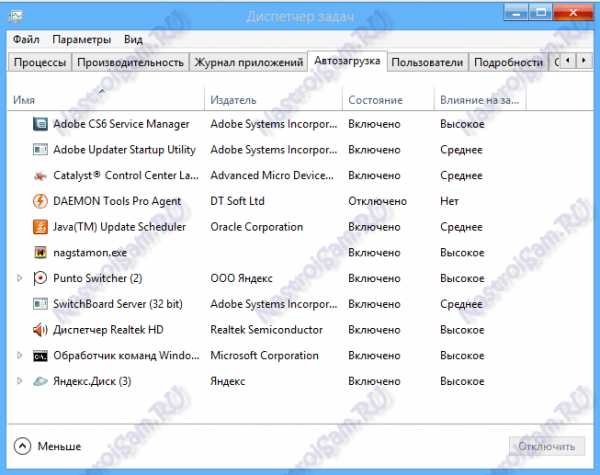Click the Меньше label
The height and width of the screenshot is (475, 600).
click(59, 446)
